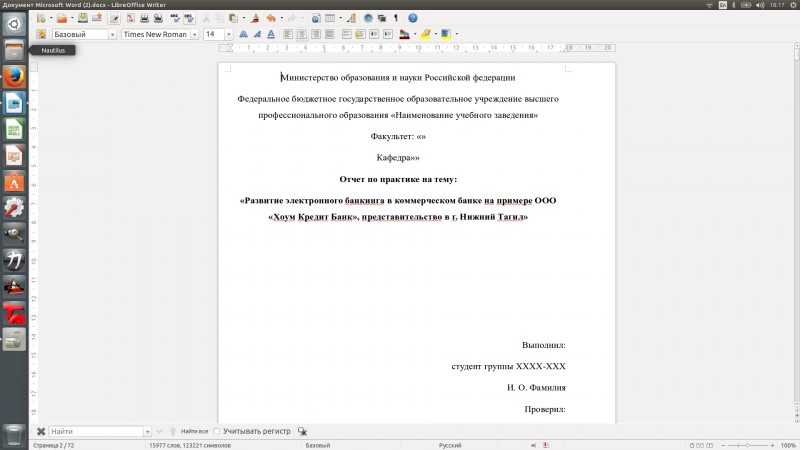Expand the Open recent files dropdown arrow
Viewport: 800px width, 450px height.
(x=72, y=18)
